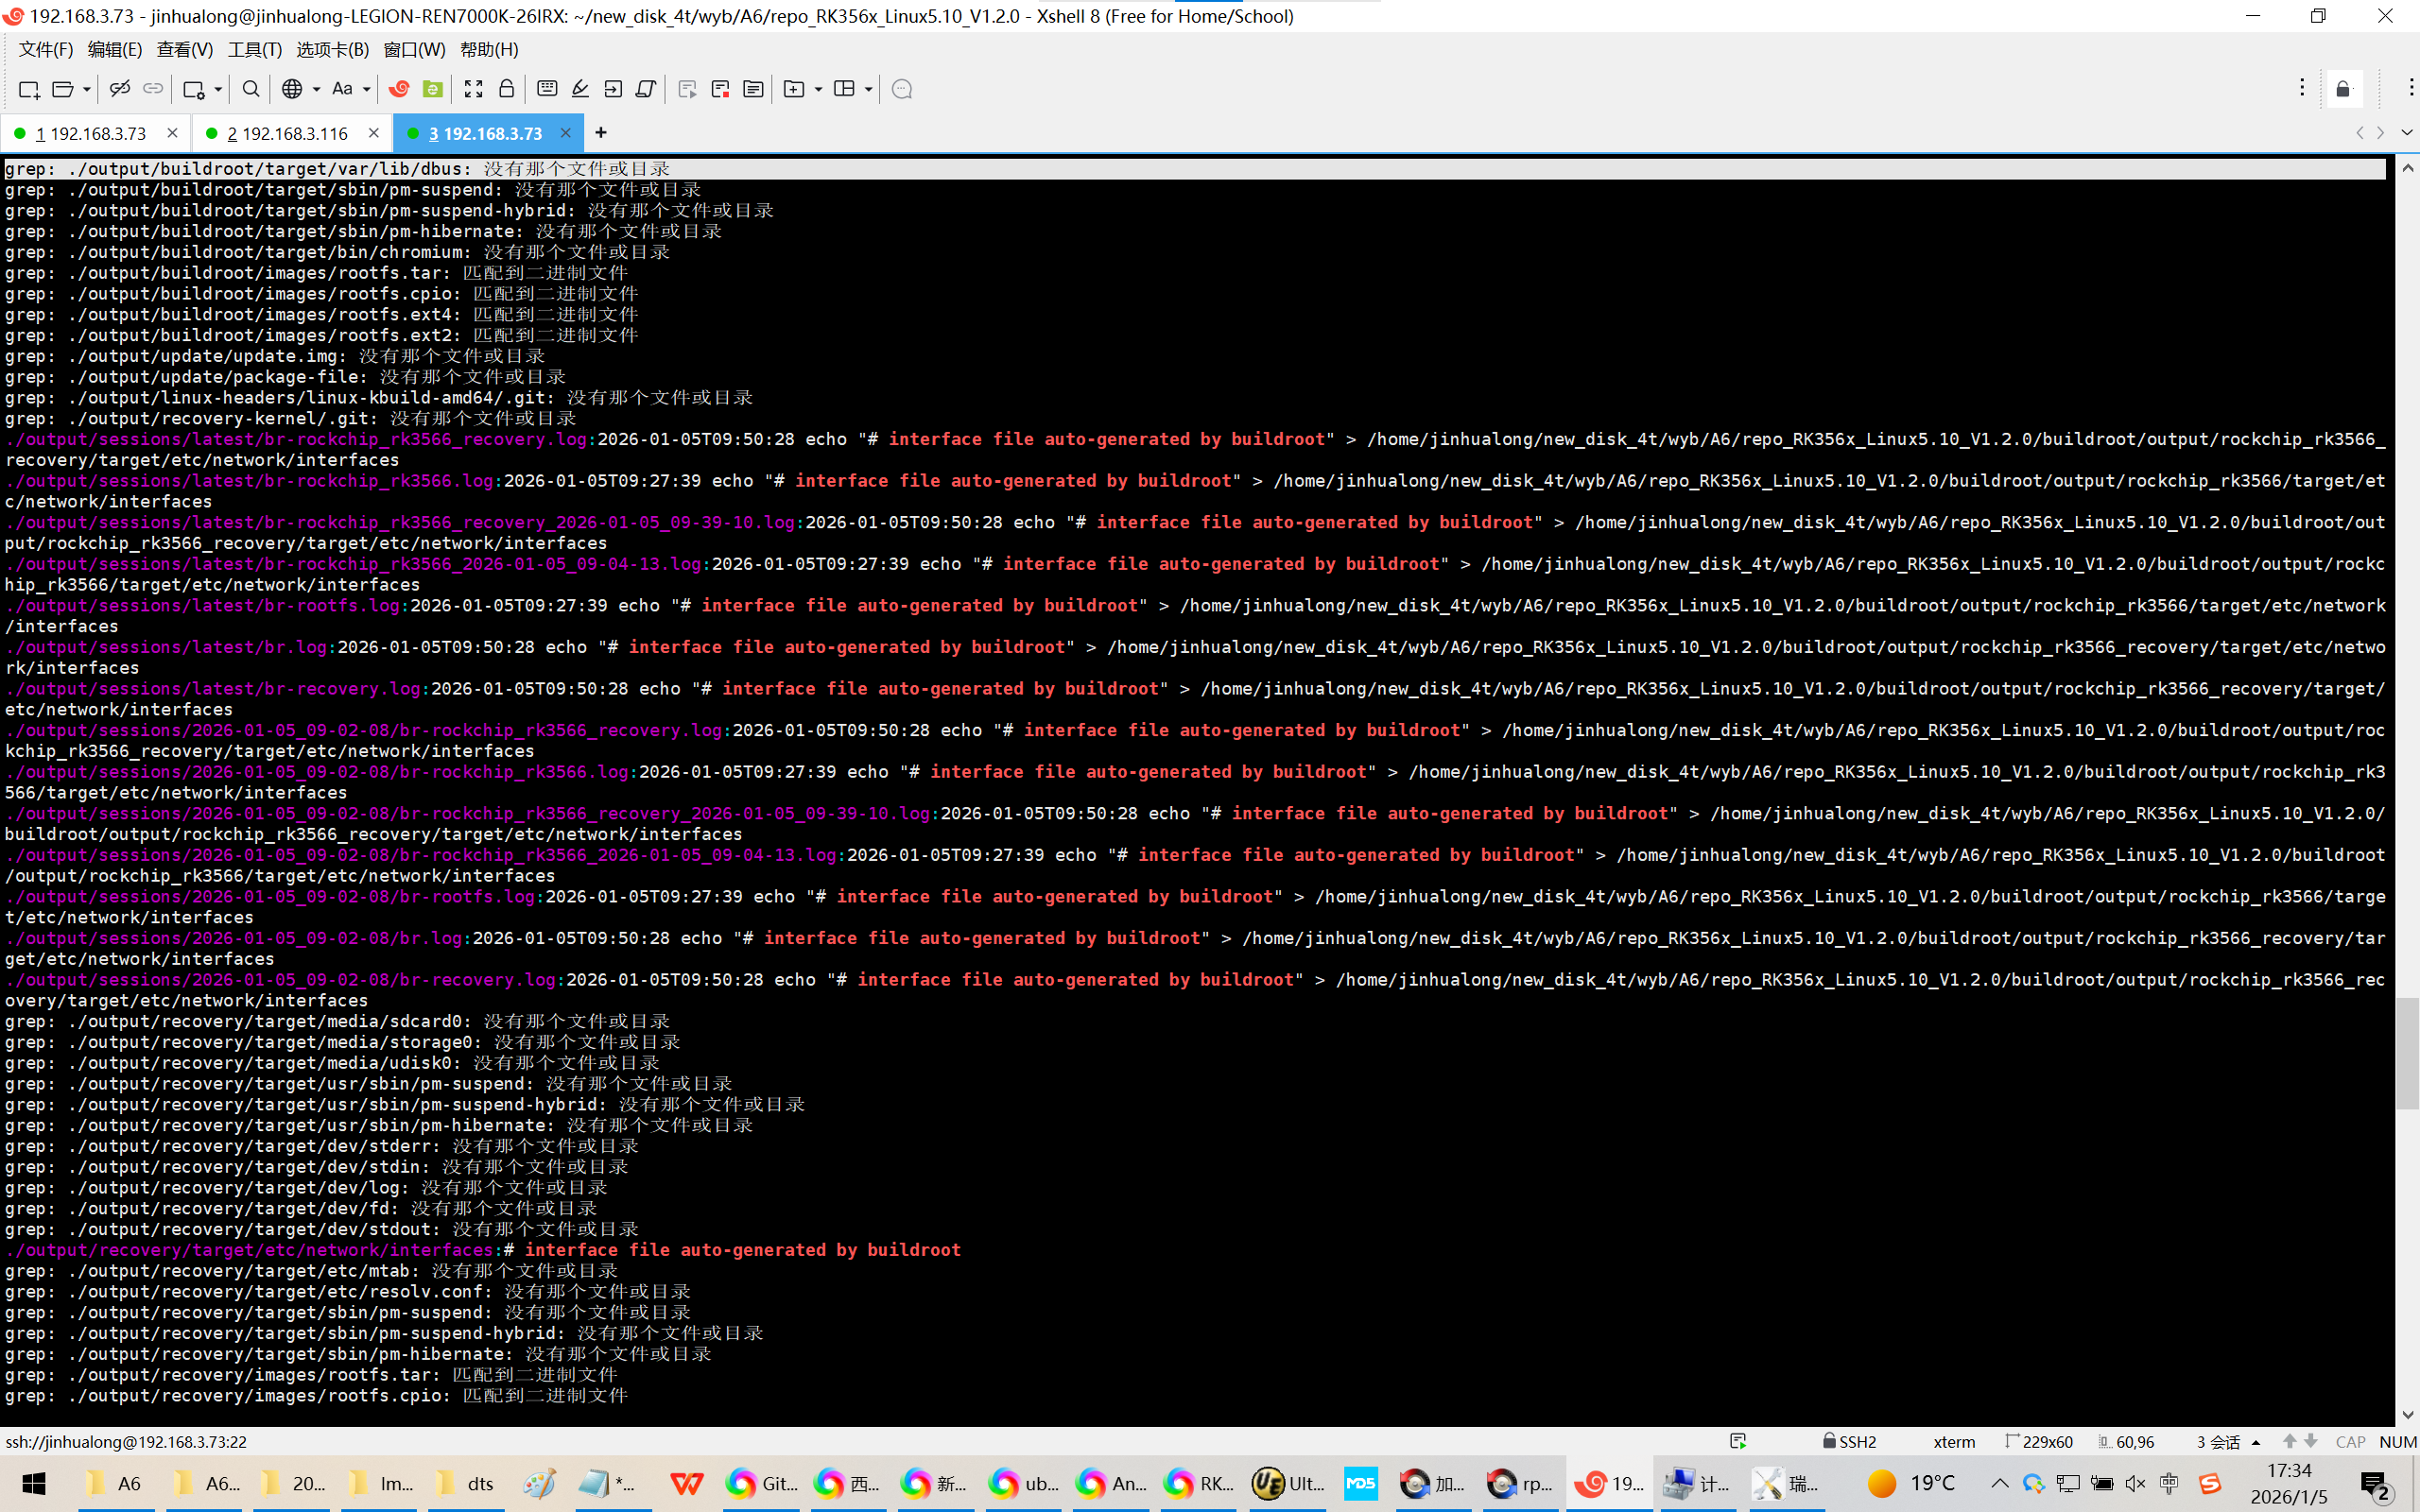2420x1512 pixels.
Task: Open the 工具(T) menu
Action: (x=254, y=49)
